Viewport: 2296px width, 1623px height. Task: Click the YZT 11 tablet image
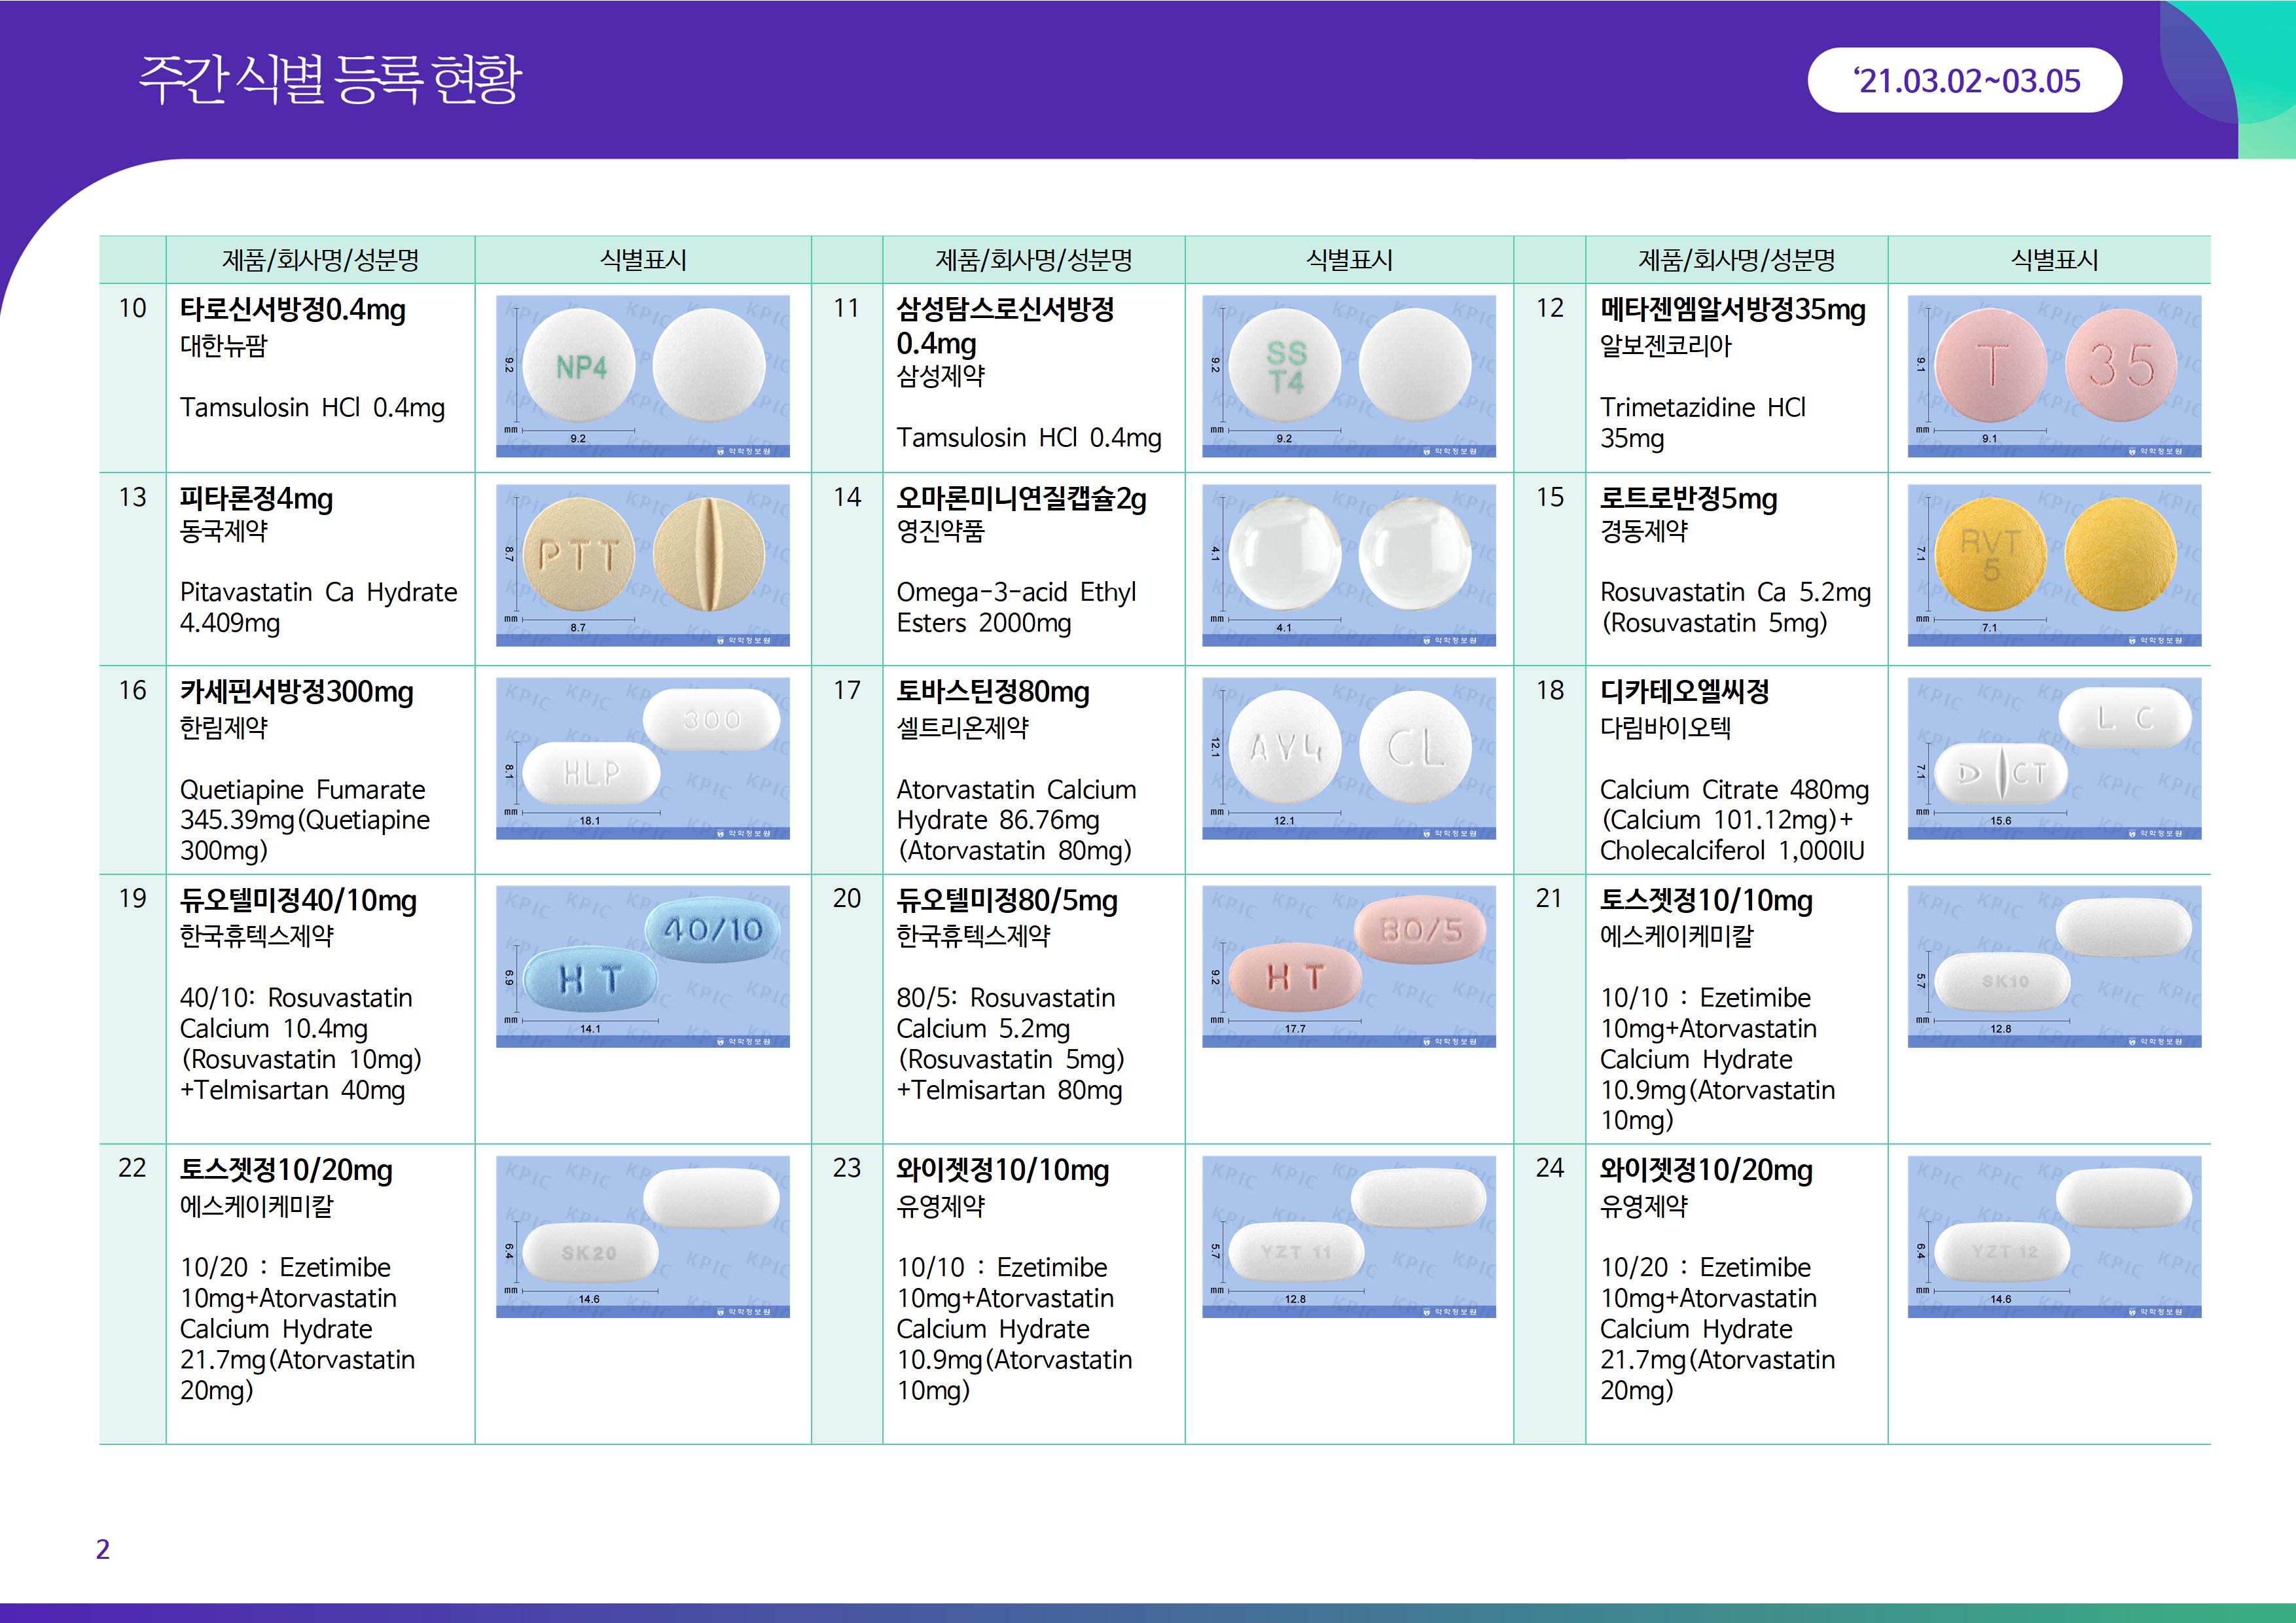click(x=1348, y=1235)
